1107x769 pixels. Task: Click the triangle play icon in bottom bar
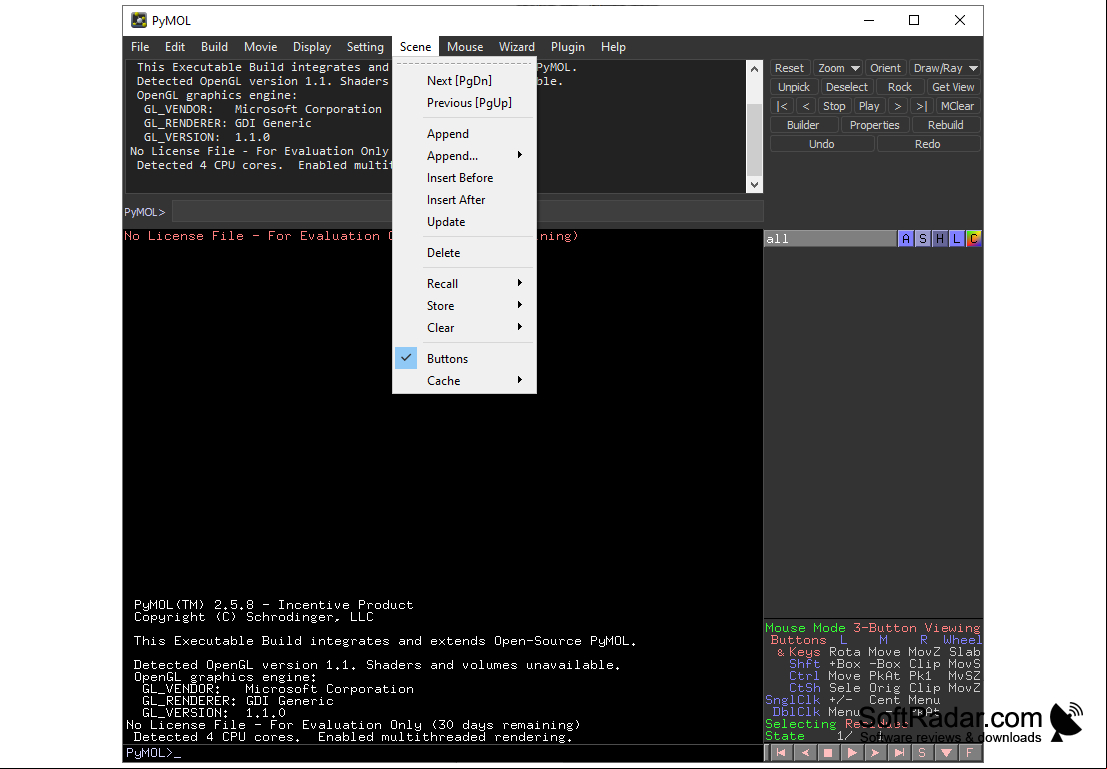coord(851,753)
